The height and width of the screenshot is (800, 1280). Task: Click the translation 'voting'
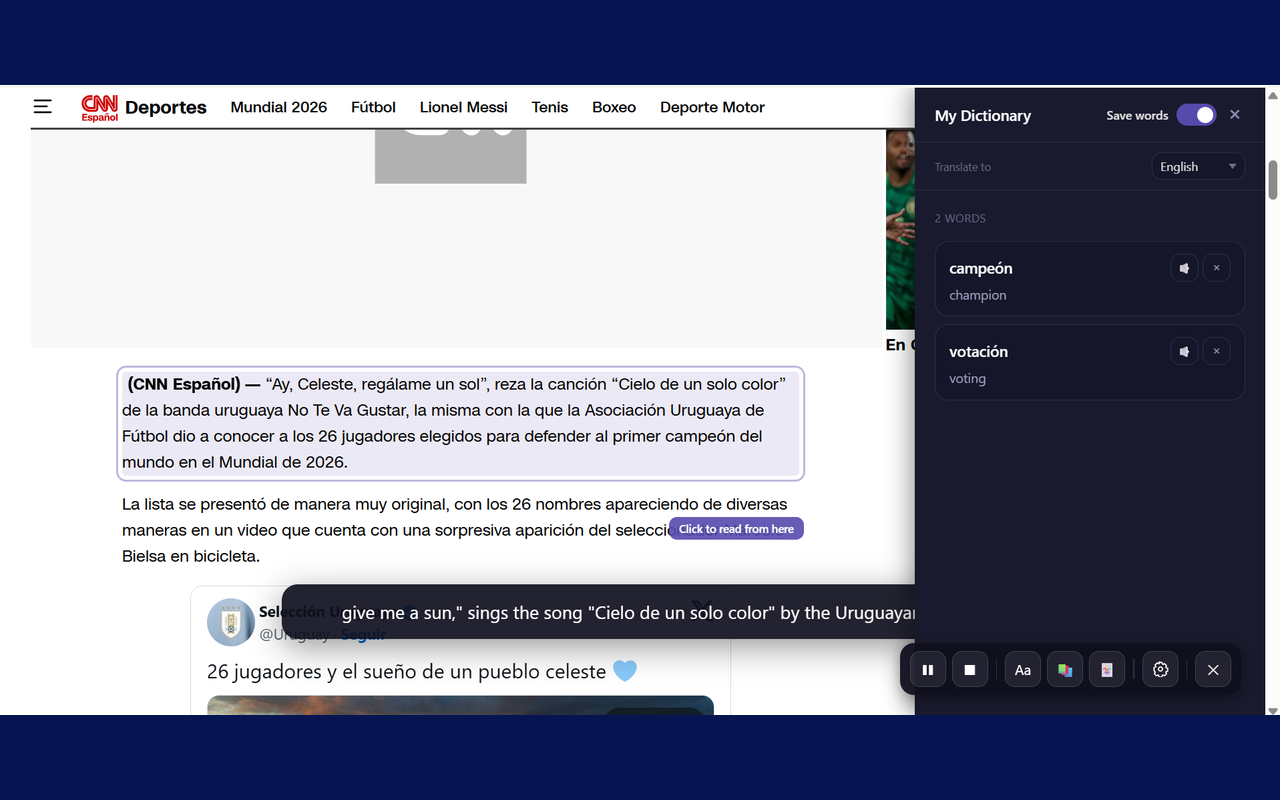point(968,378)
